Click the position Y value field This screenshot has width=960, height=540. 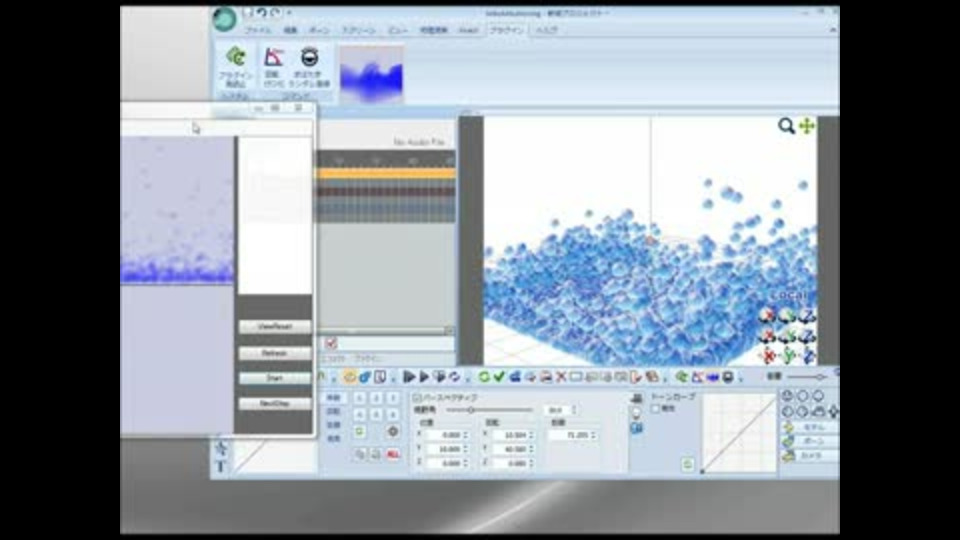click(444, 449)
